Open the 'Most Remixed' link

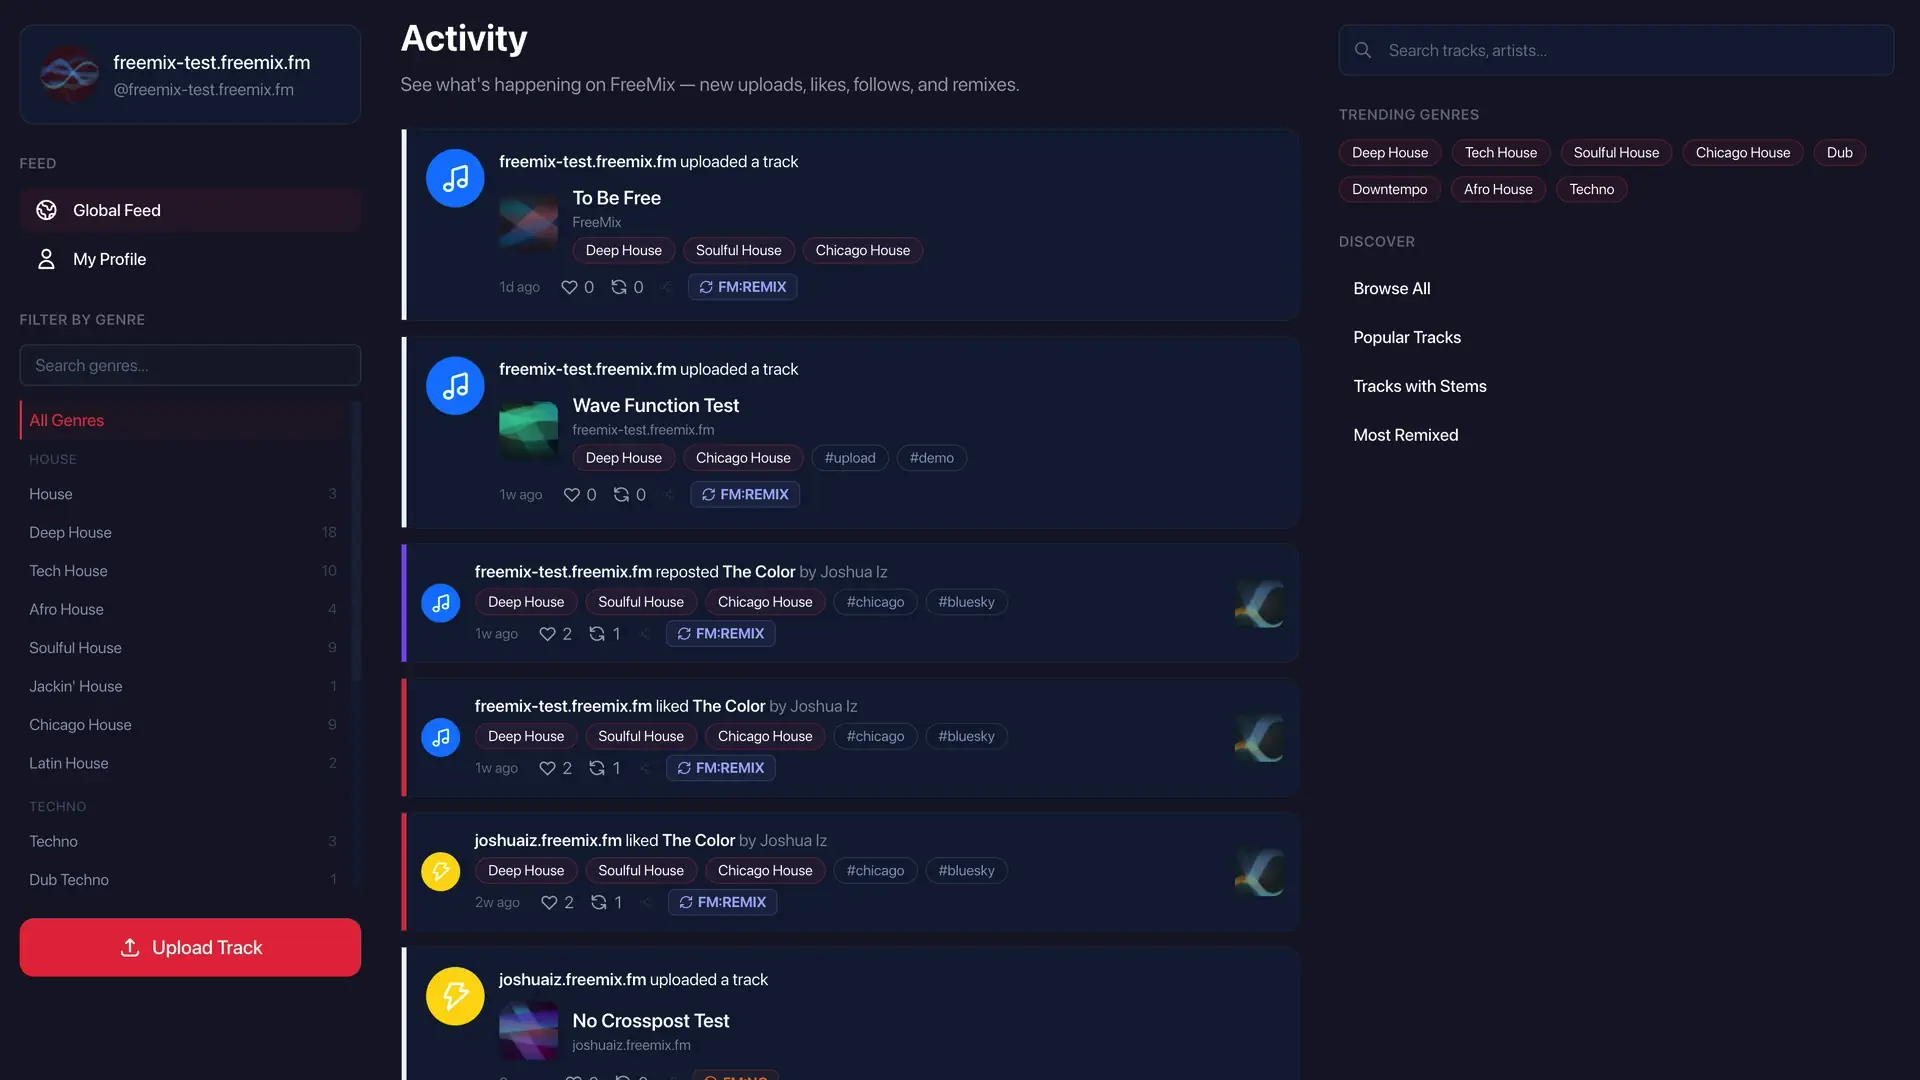coord(1405,434)
